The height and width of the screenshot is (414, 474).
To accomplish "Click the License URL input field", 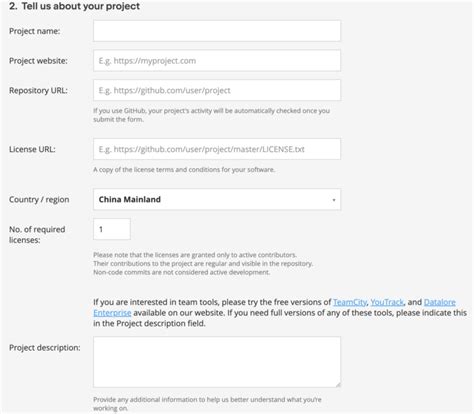I will (217, 149).
